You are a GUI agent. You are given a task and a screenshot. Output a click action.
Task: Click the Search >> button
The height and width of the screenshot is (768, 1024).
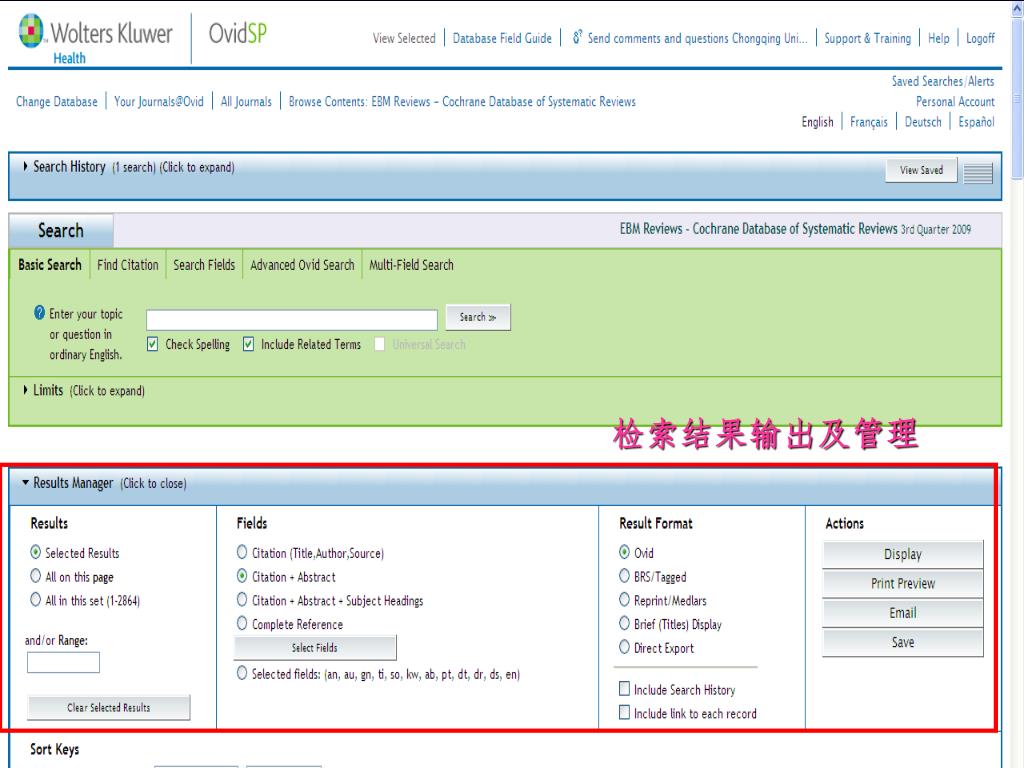478,317
